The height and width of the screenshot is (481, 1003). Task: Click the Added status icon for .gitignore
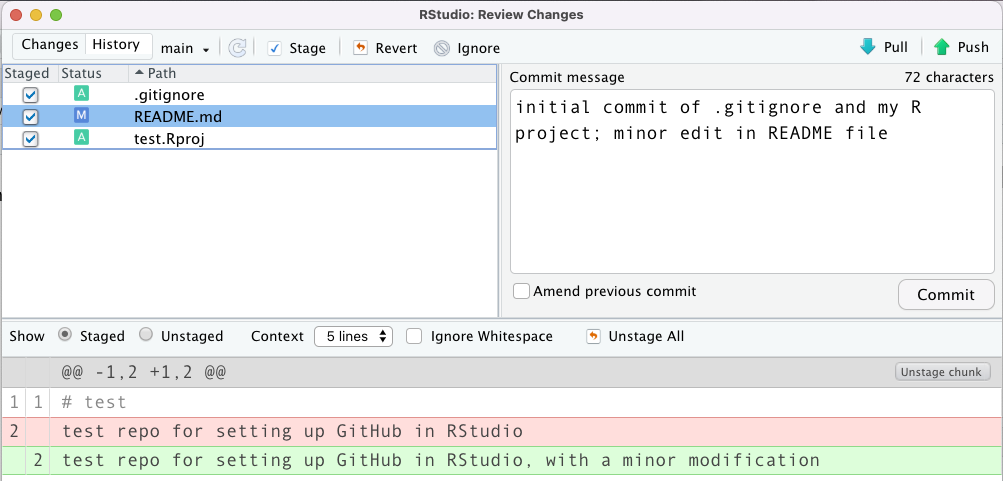pos(81,94)
